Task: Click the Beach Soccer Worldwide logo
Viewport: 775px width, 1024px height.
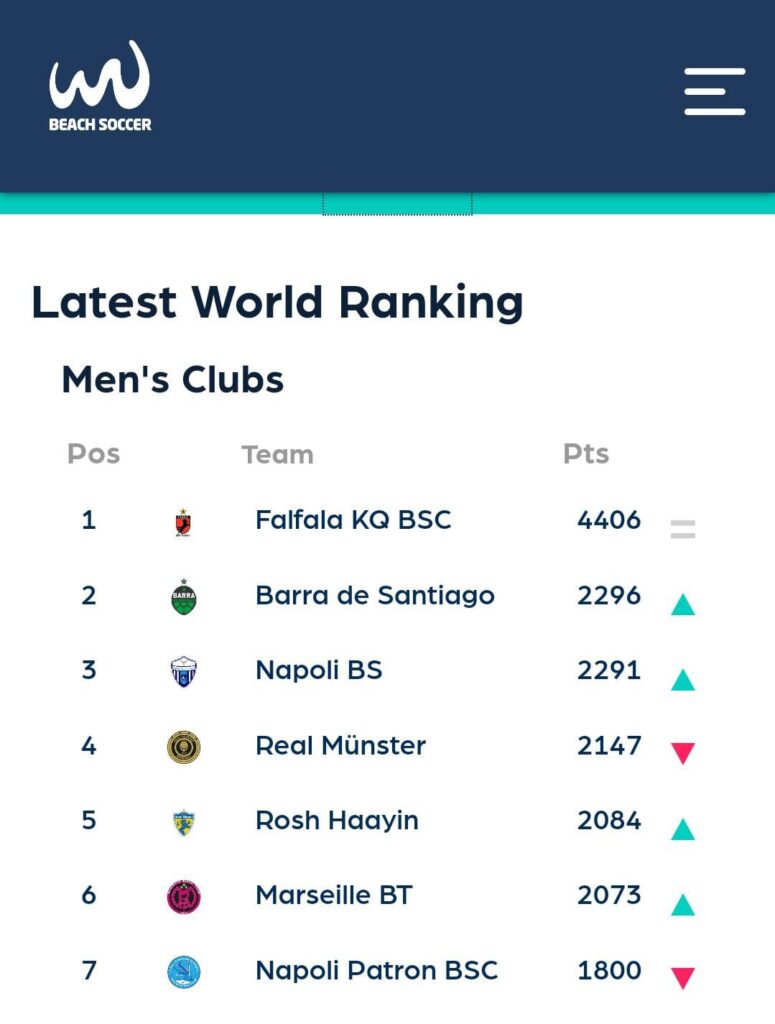Action: point(100,87)
